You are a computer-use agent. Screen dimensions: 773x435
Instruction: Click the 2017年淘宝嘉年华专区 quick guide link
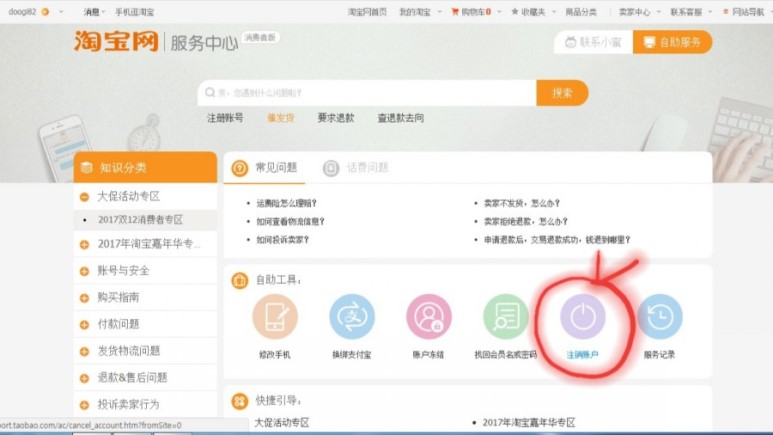point(528,423)
